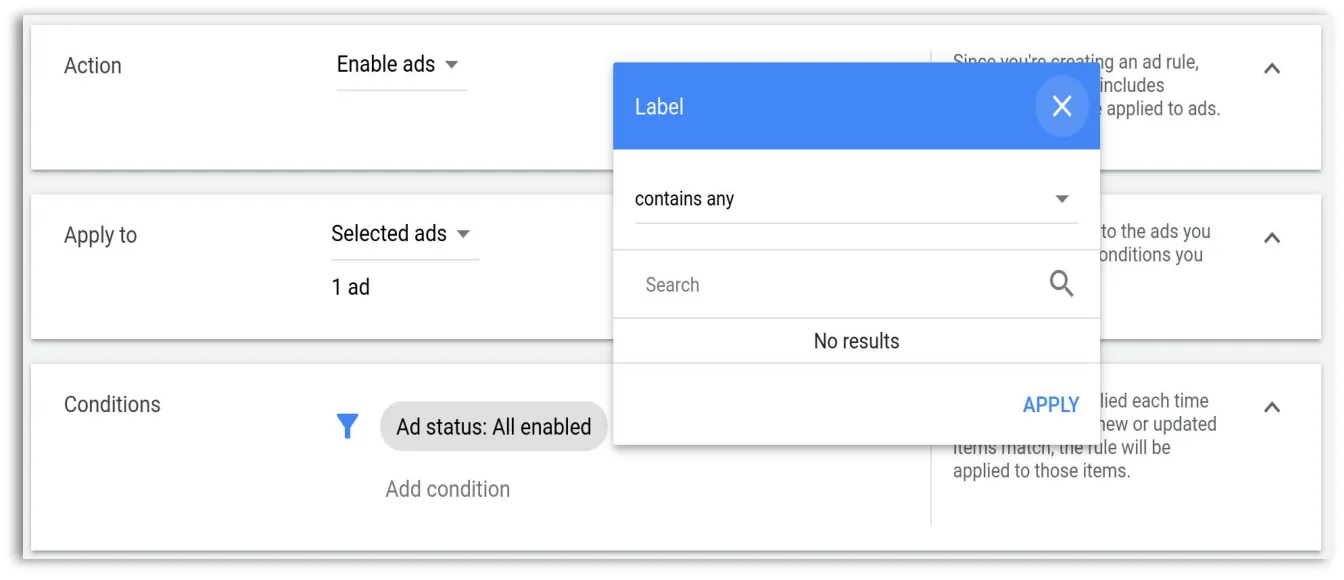This screenshot has width=1344, height=580.
Task: Collapse the Apply to section chevron
Action: coord(1272,237)
